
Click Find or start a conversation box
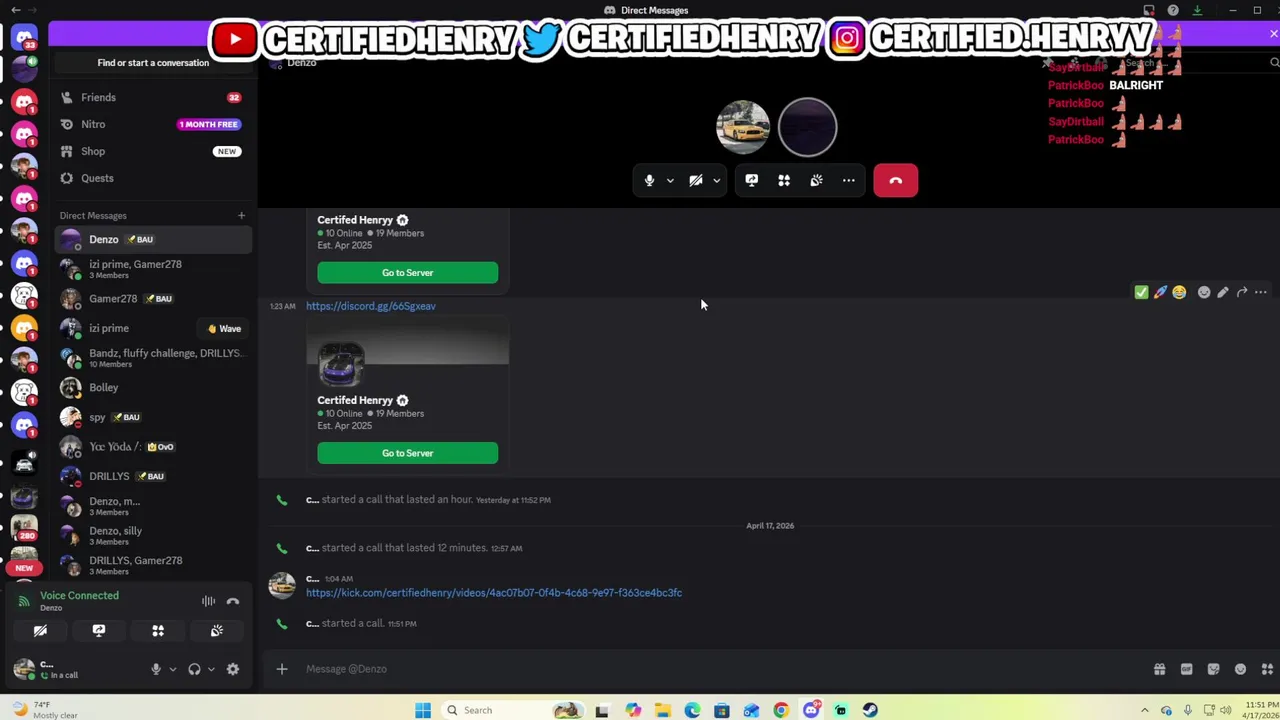coord(153,62)
